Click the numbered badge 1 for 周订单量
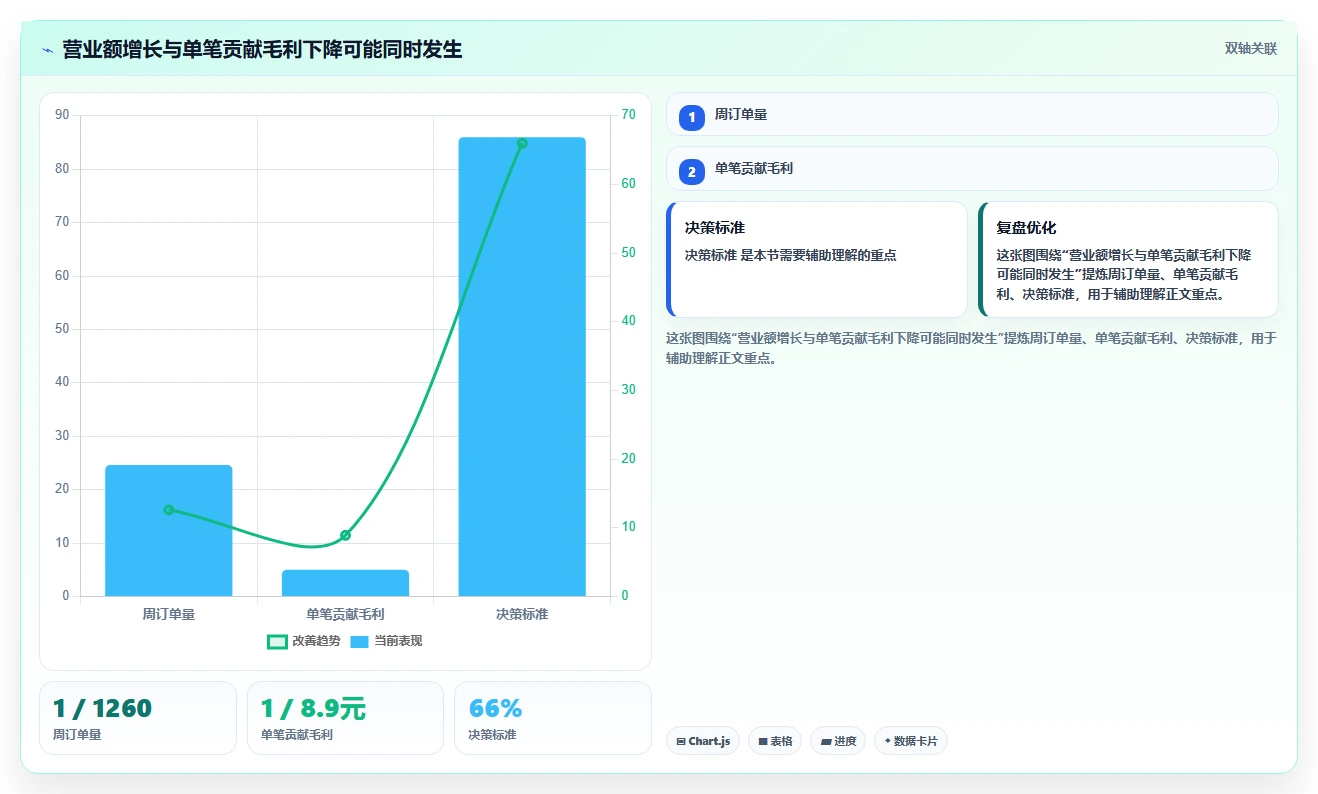This screenshot has width=1318, height=794. pyautogui.click(x=691, y=117)
